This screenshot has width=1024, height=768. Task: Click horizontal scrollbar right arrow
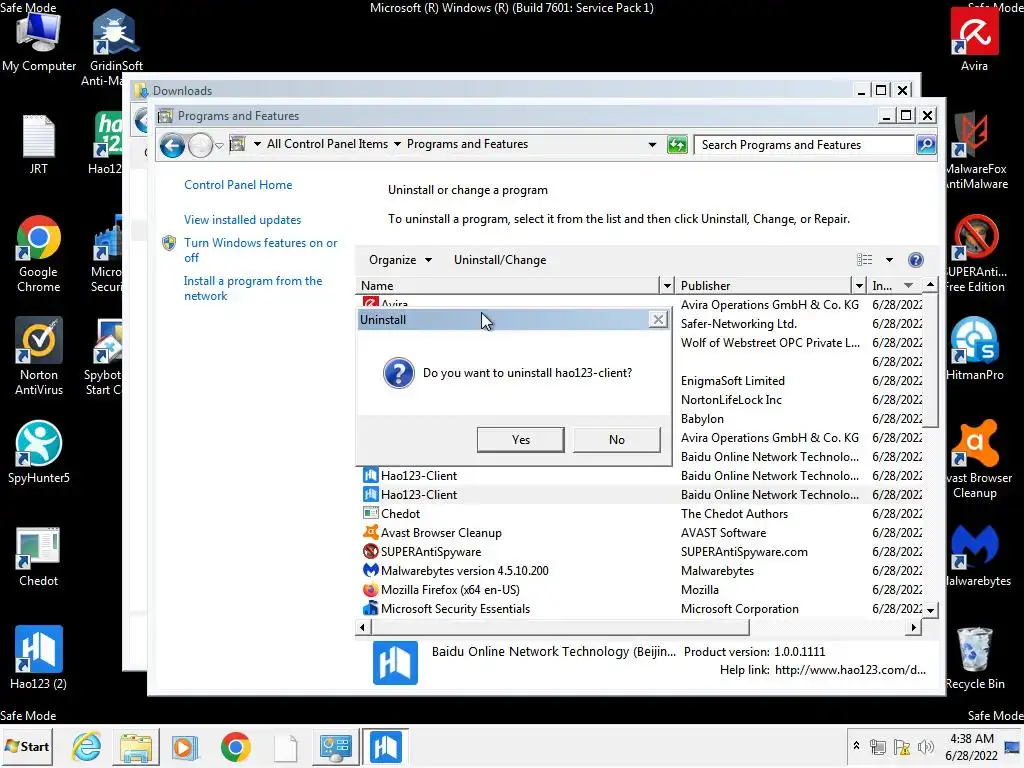tap(913, 628)
